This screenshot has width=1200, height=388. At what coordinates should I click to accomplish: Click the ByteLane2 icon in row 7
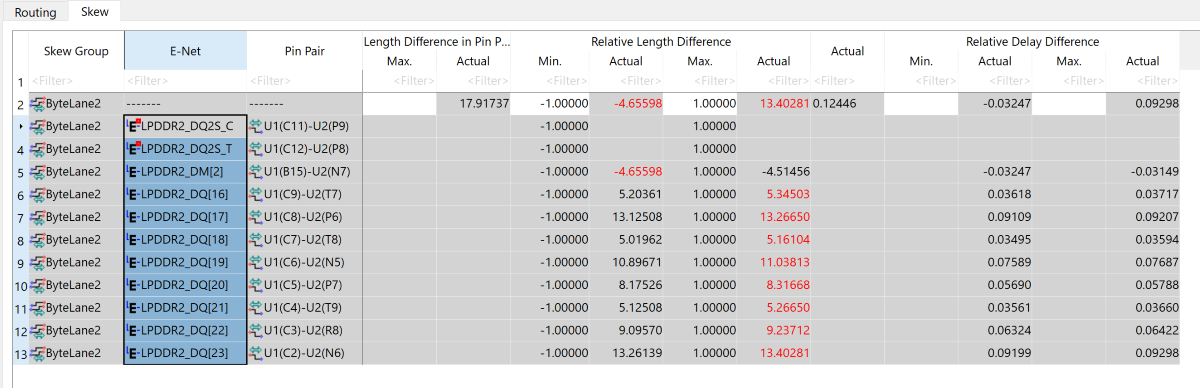tap(38, 217)
